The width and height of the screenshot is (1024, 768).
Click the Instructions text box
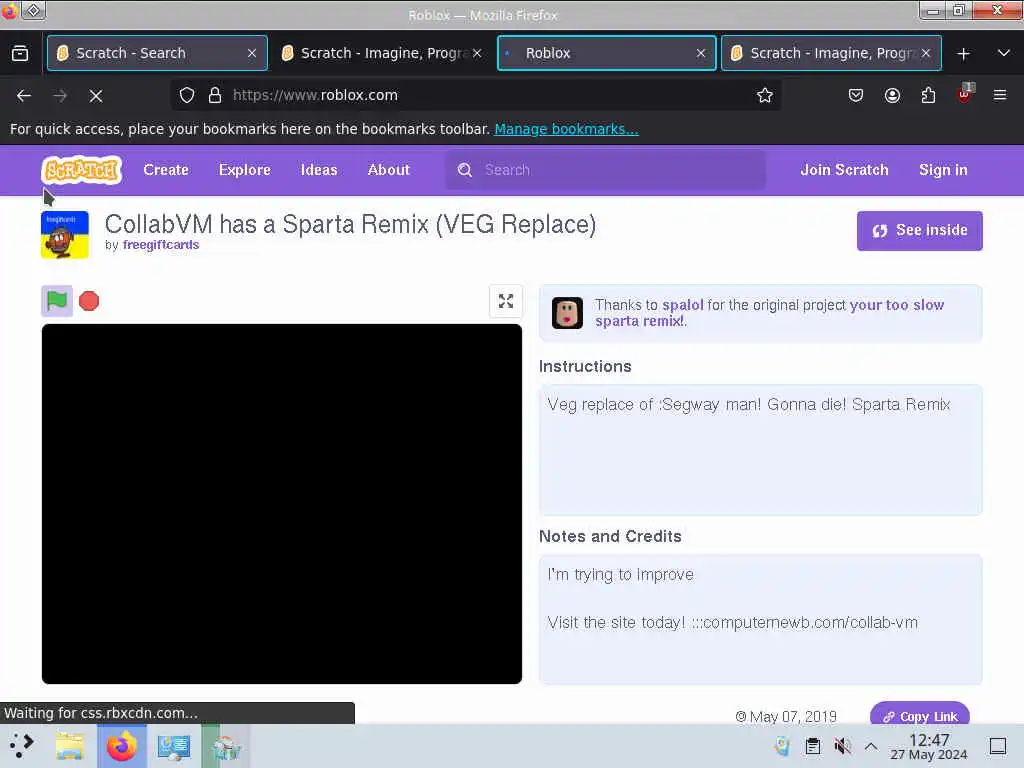tap(760, 449)
